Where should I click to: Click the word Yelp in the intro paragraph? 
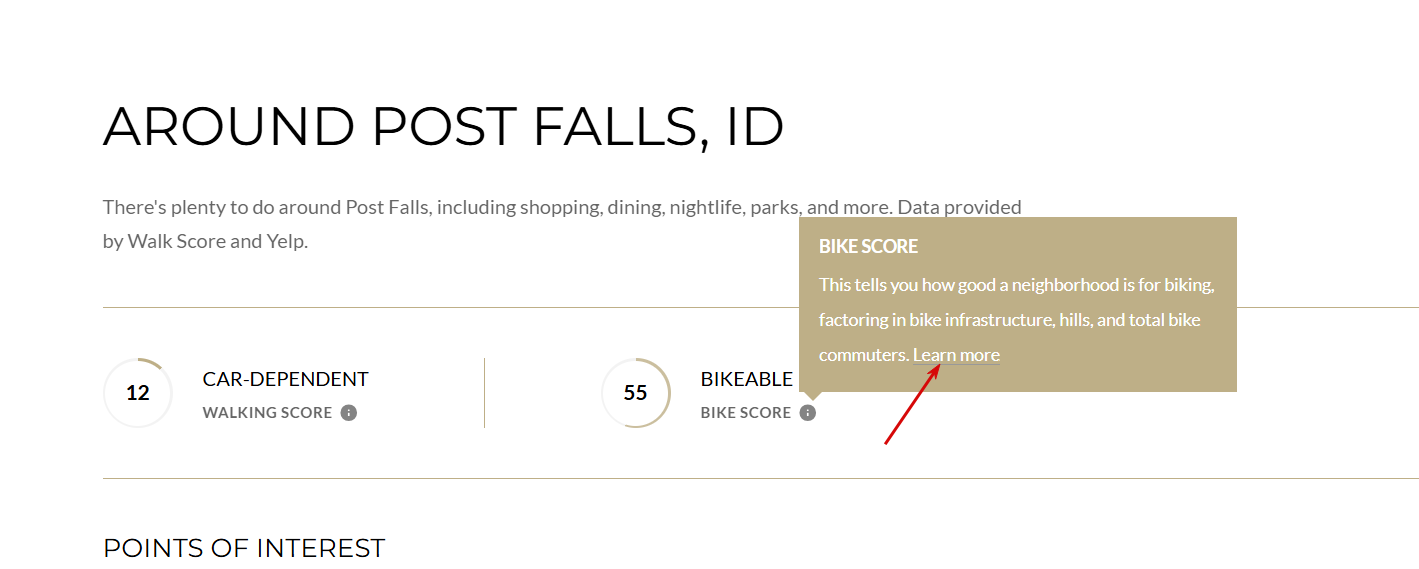pyautogui.click(x=287, y=241)
